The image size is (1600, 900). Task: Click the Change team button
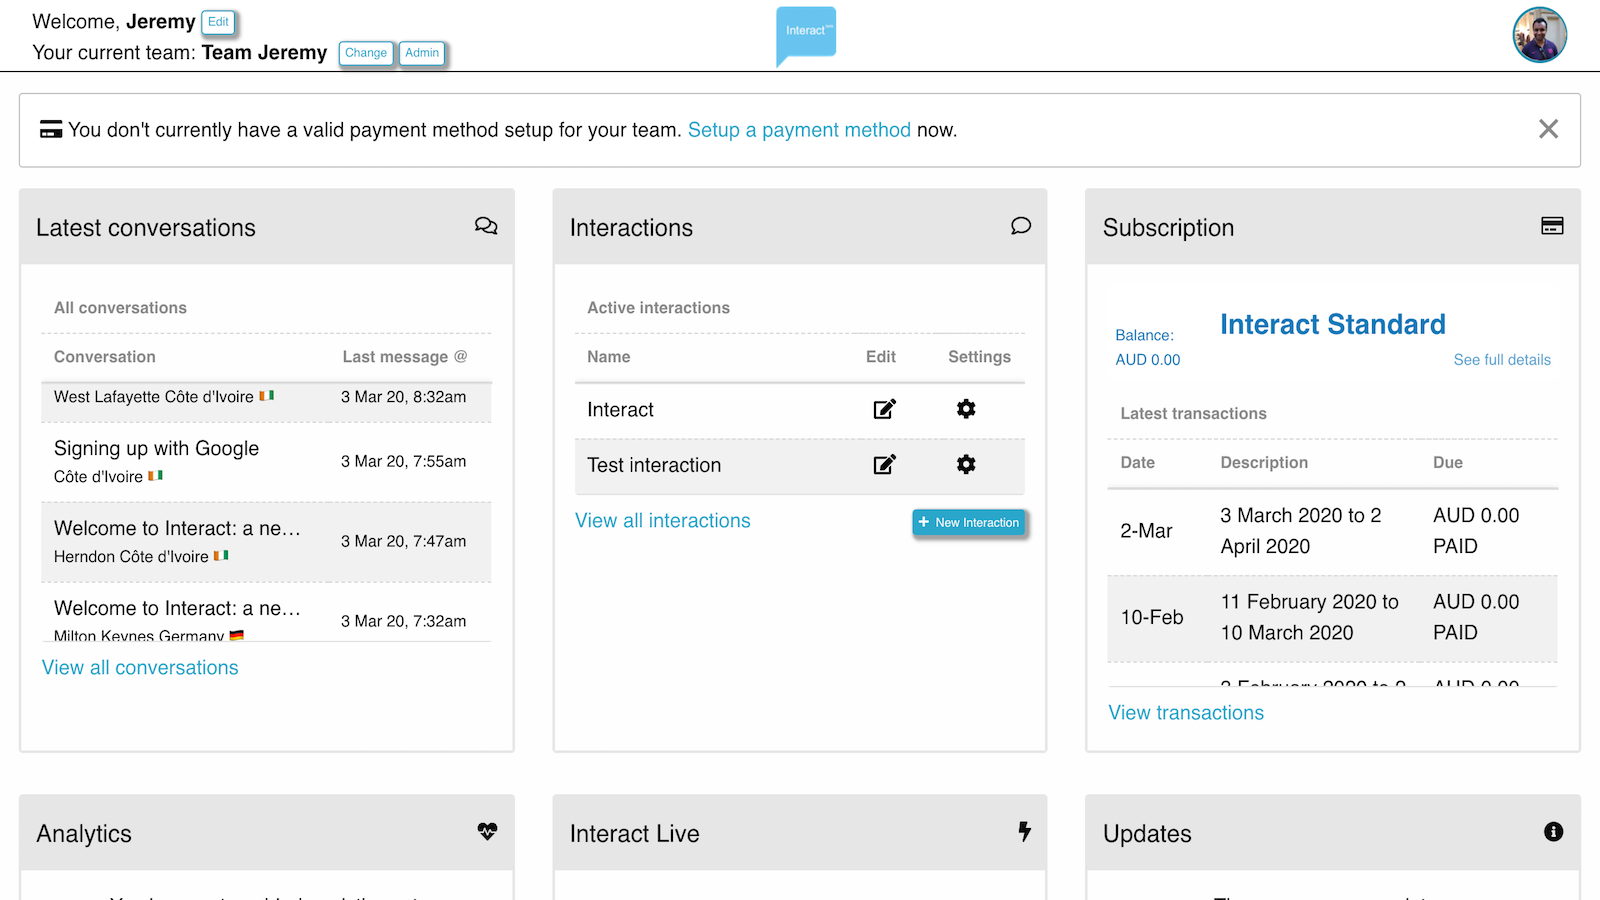[366, 53]
